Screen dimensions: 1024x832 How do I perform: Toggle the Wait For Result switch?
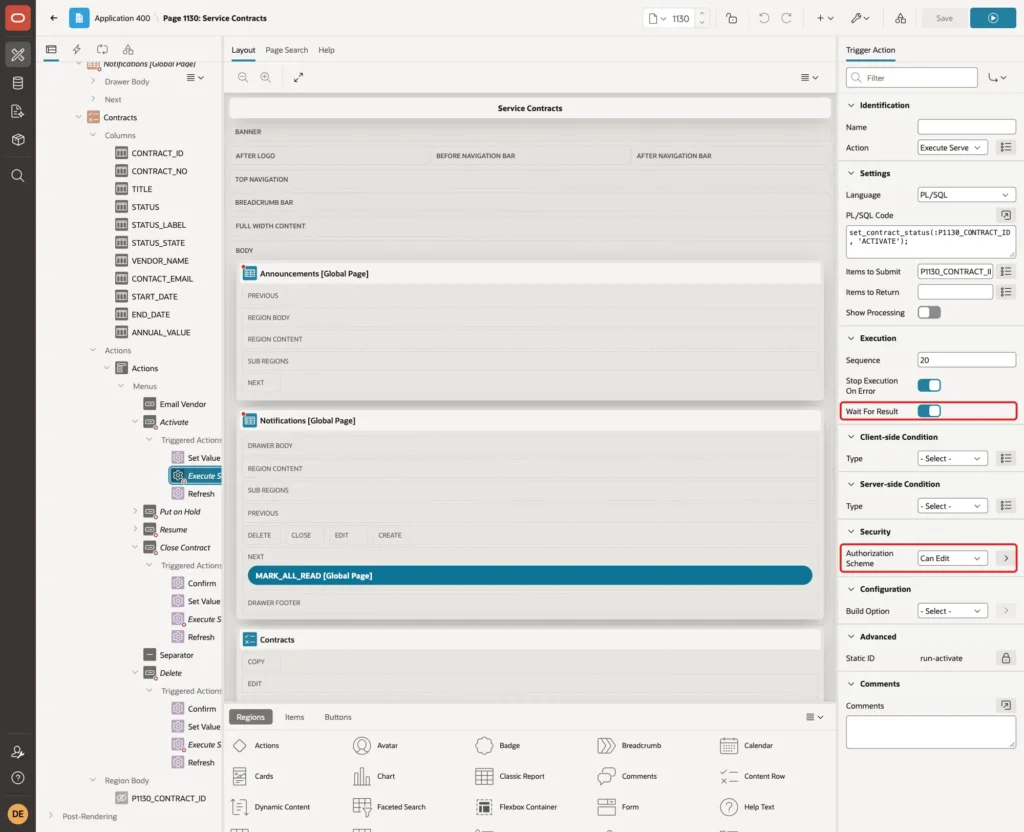point(929,411)
